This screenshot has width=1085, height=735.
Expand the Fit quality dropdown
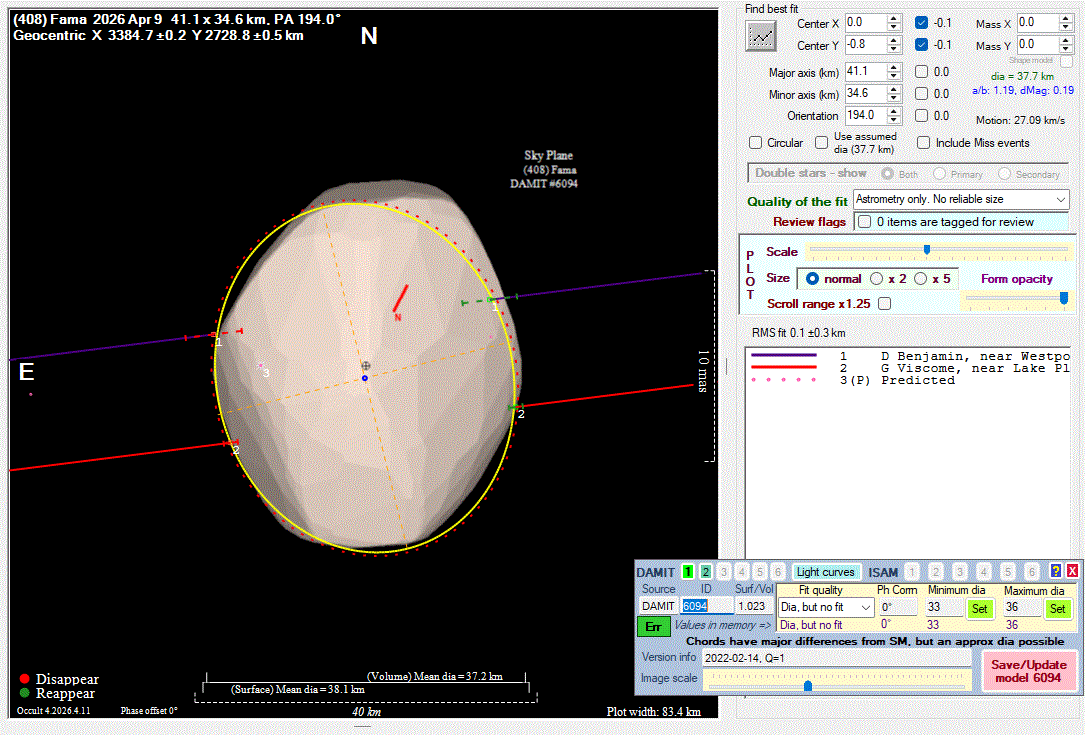[x=864, y=608]
